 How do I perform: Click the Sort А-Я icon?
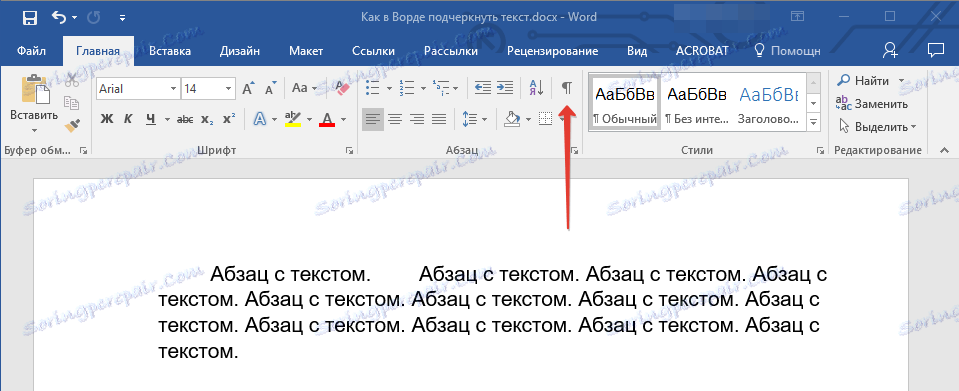536,88
